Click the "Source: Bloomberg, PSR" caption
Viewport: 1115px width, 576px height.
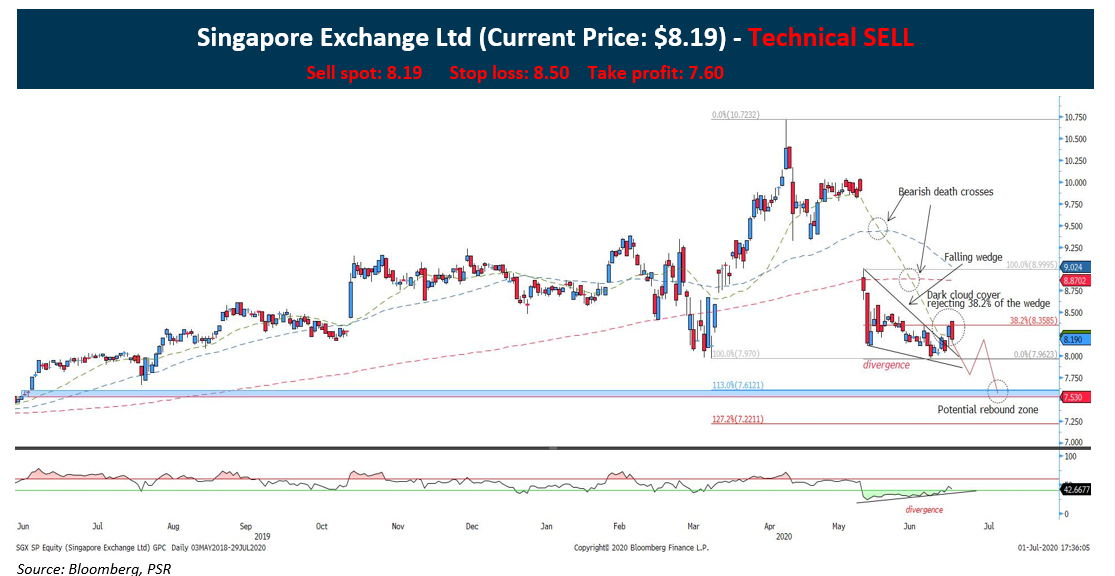point(95,568)
